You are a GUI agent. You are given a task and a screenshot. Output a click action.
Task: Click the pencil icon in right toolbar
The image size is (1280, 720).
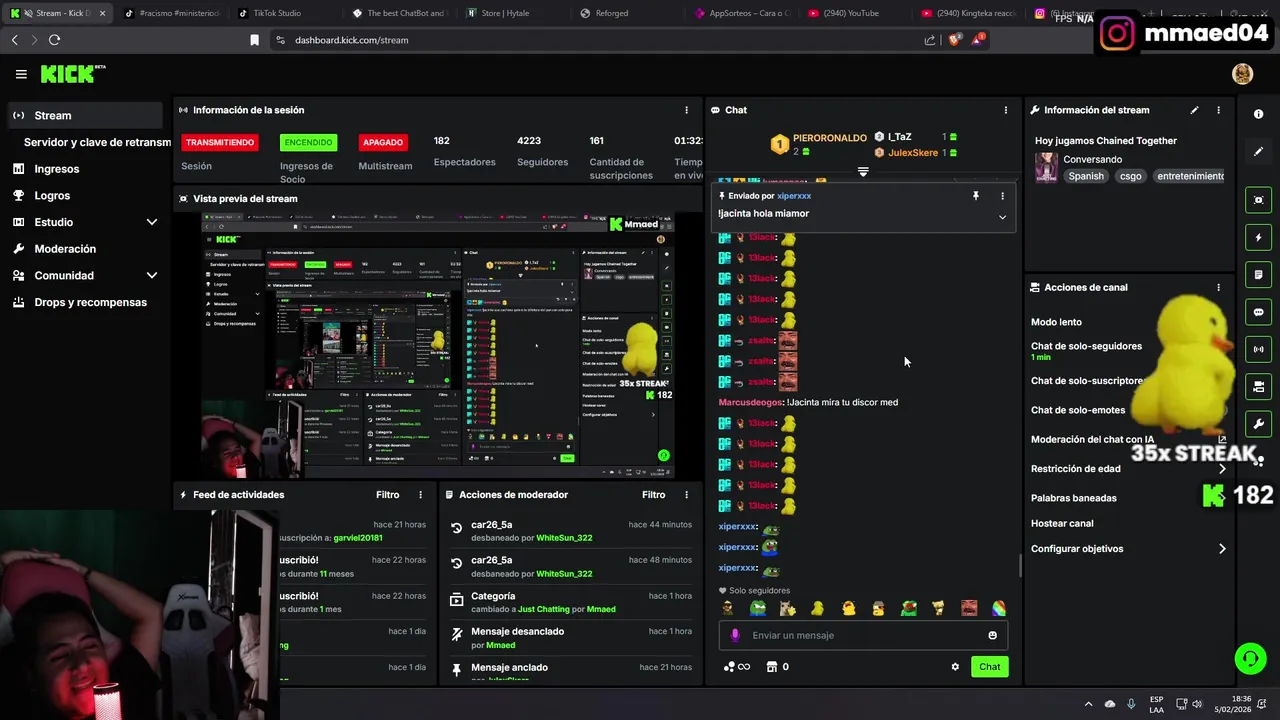pyautogui.click(x=1258, y=152)
